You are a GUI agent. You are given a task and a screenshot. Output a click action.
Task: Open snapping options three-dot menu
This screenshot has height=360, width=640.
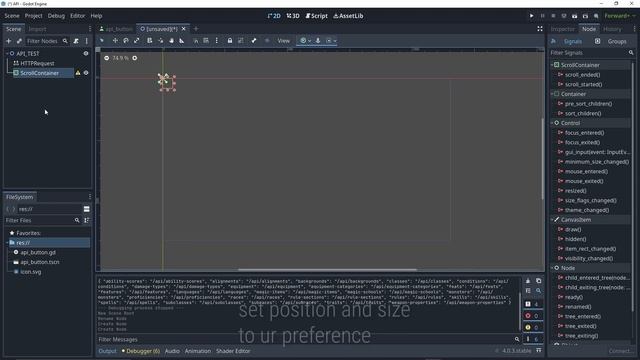coord(217,40)
